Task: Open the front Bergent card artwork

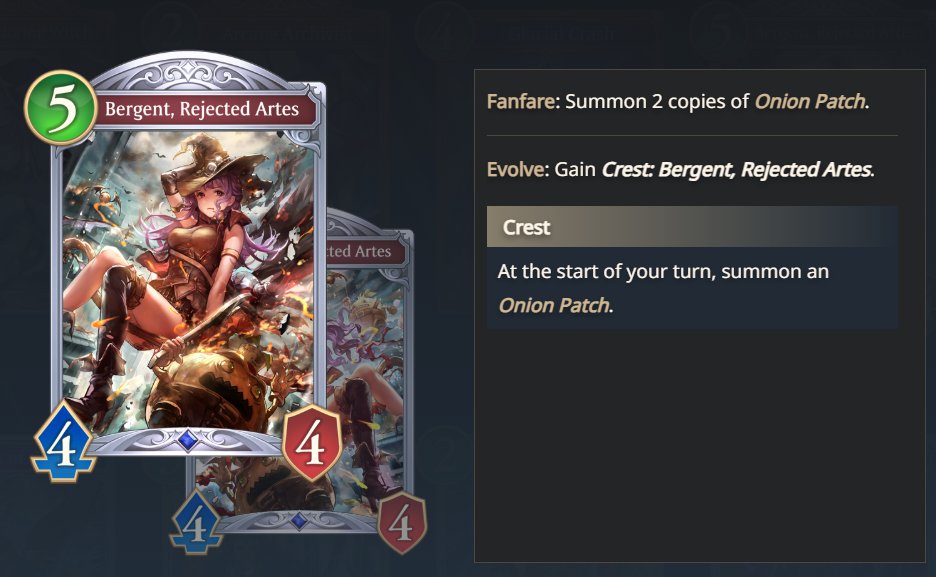Action: 188,280
